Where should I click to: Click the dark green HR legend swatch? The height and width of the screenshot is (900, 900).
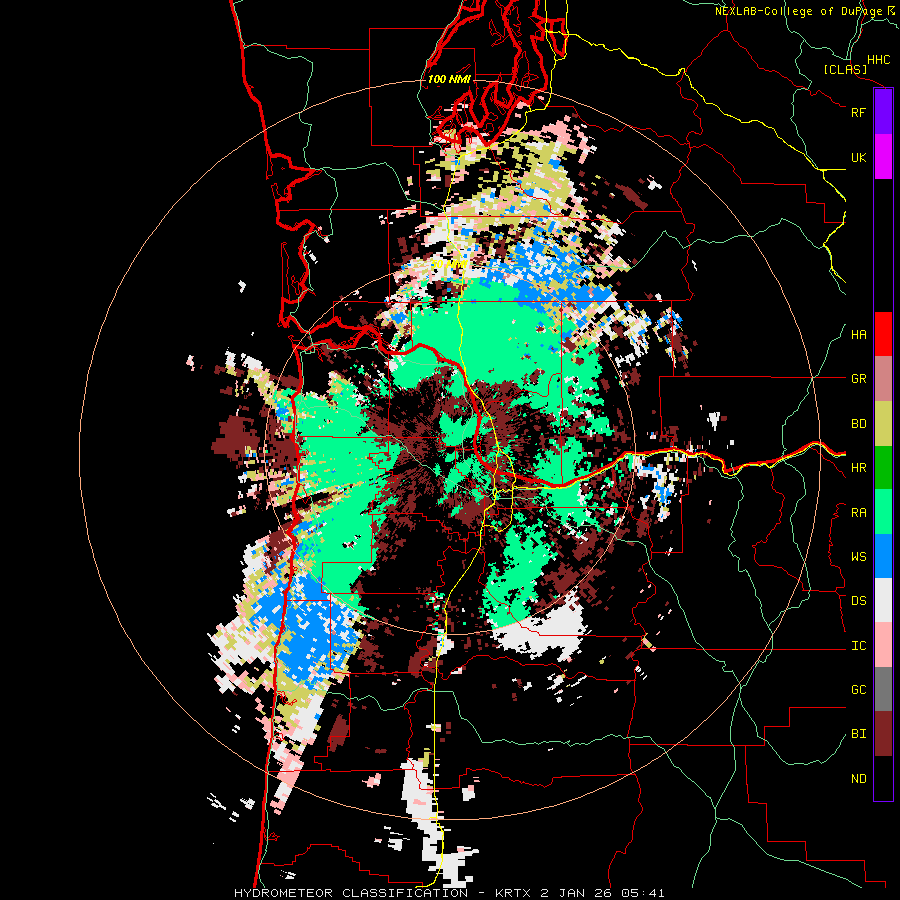(x=883, y=467)
